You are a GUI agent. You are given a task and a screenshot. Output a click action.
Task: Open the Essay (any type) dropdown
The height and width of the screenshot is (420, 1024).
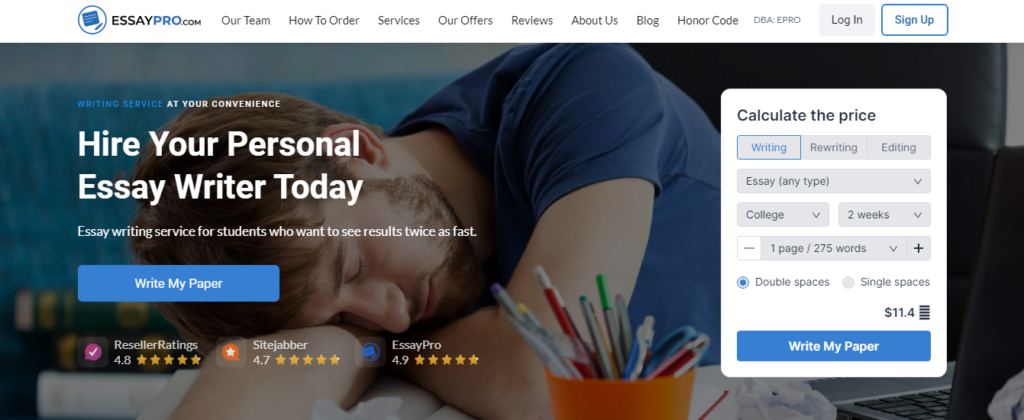coord(833,181)
